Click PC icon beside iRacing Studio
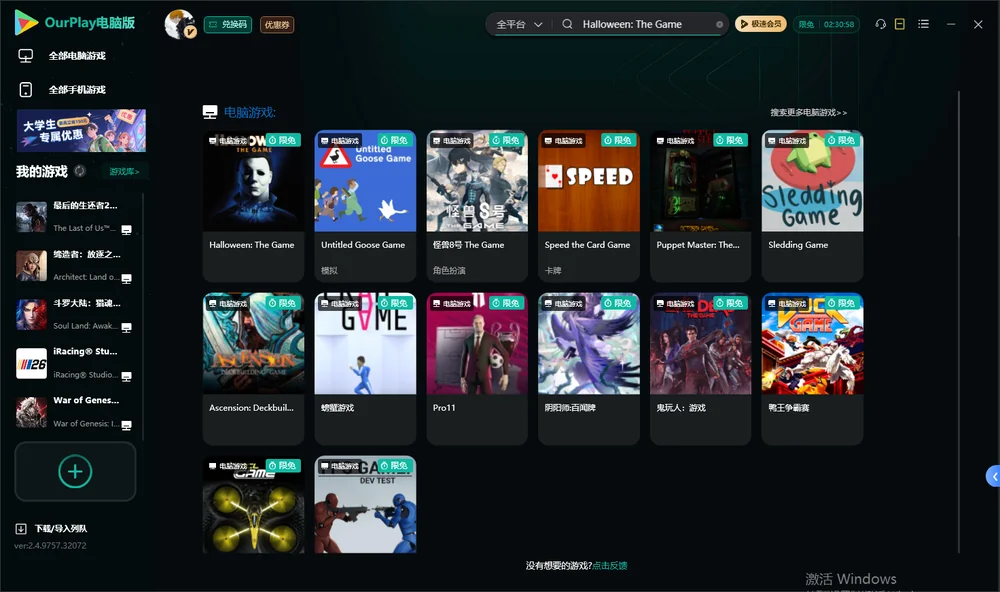 click(x=126, y=376)
